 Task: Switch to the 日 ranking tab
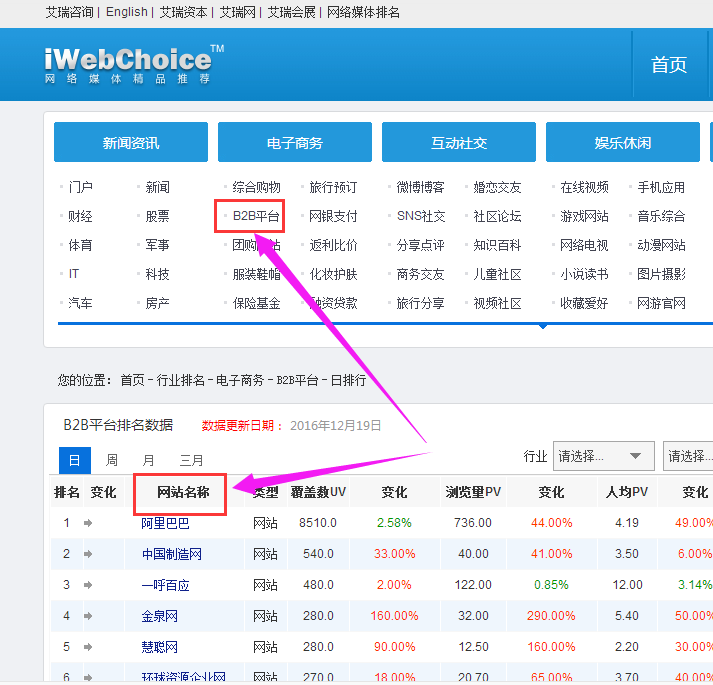(75, 460)
